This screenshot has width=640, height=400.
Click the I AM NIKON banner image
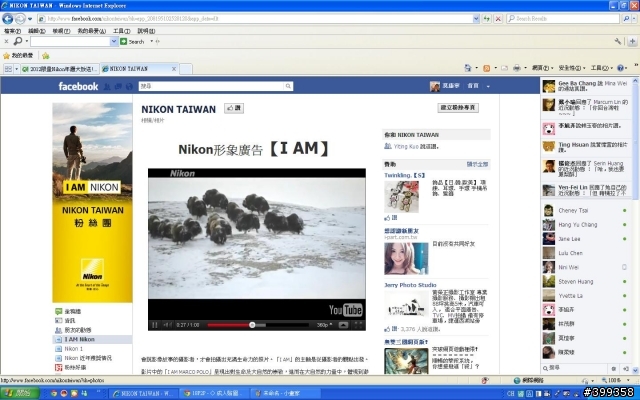(92, 202)
